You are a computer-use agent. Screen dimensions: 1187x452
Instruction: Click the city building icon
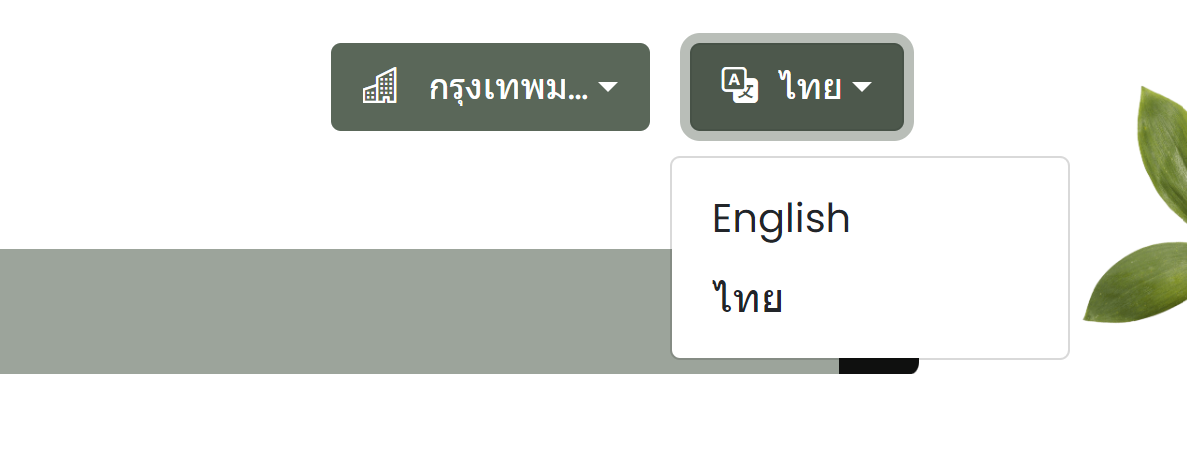click(x=380, y=86)
